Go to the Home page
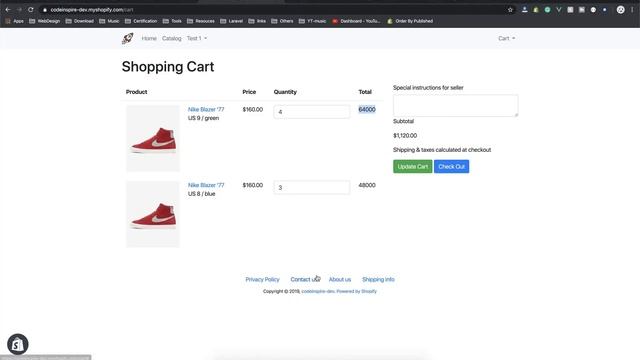This screenshot has width=640, height=360. 149,38
